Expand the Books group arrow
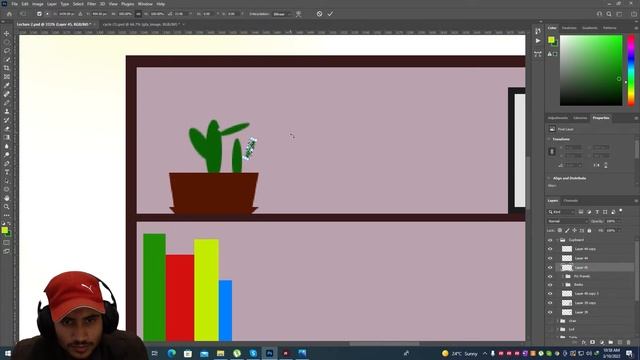Screen dimensions: 640x360 point(562,284)
